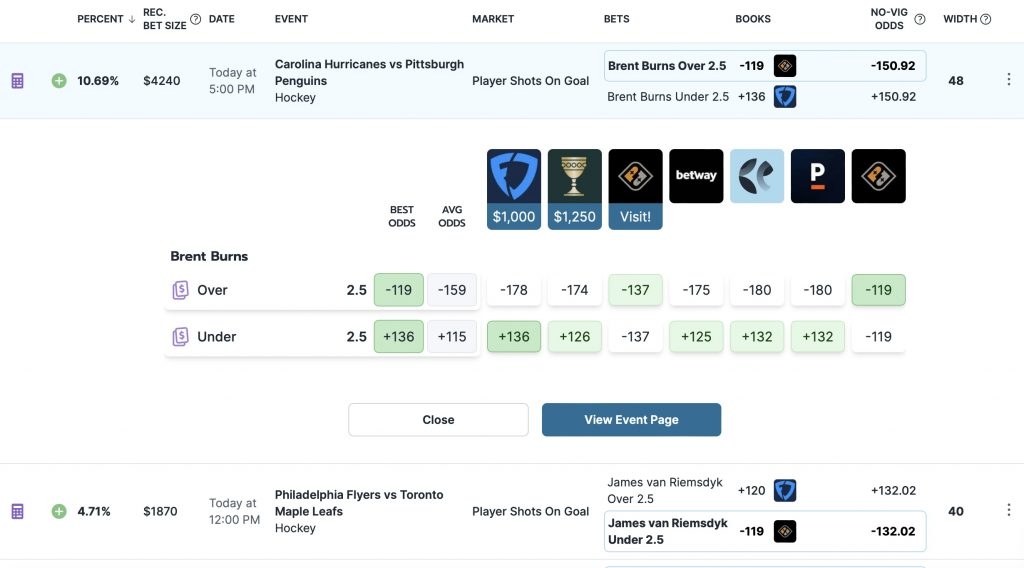Screen dimensions: 1024x568
Task: Click View Event Page button
Action: click(632, 420)
